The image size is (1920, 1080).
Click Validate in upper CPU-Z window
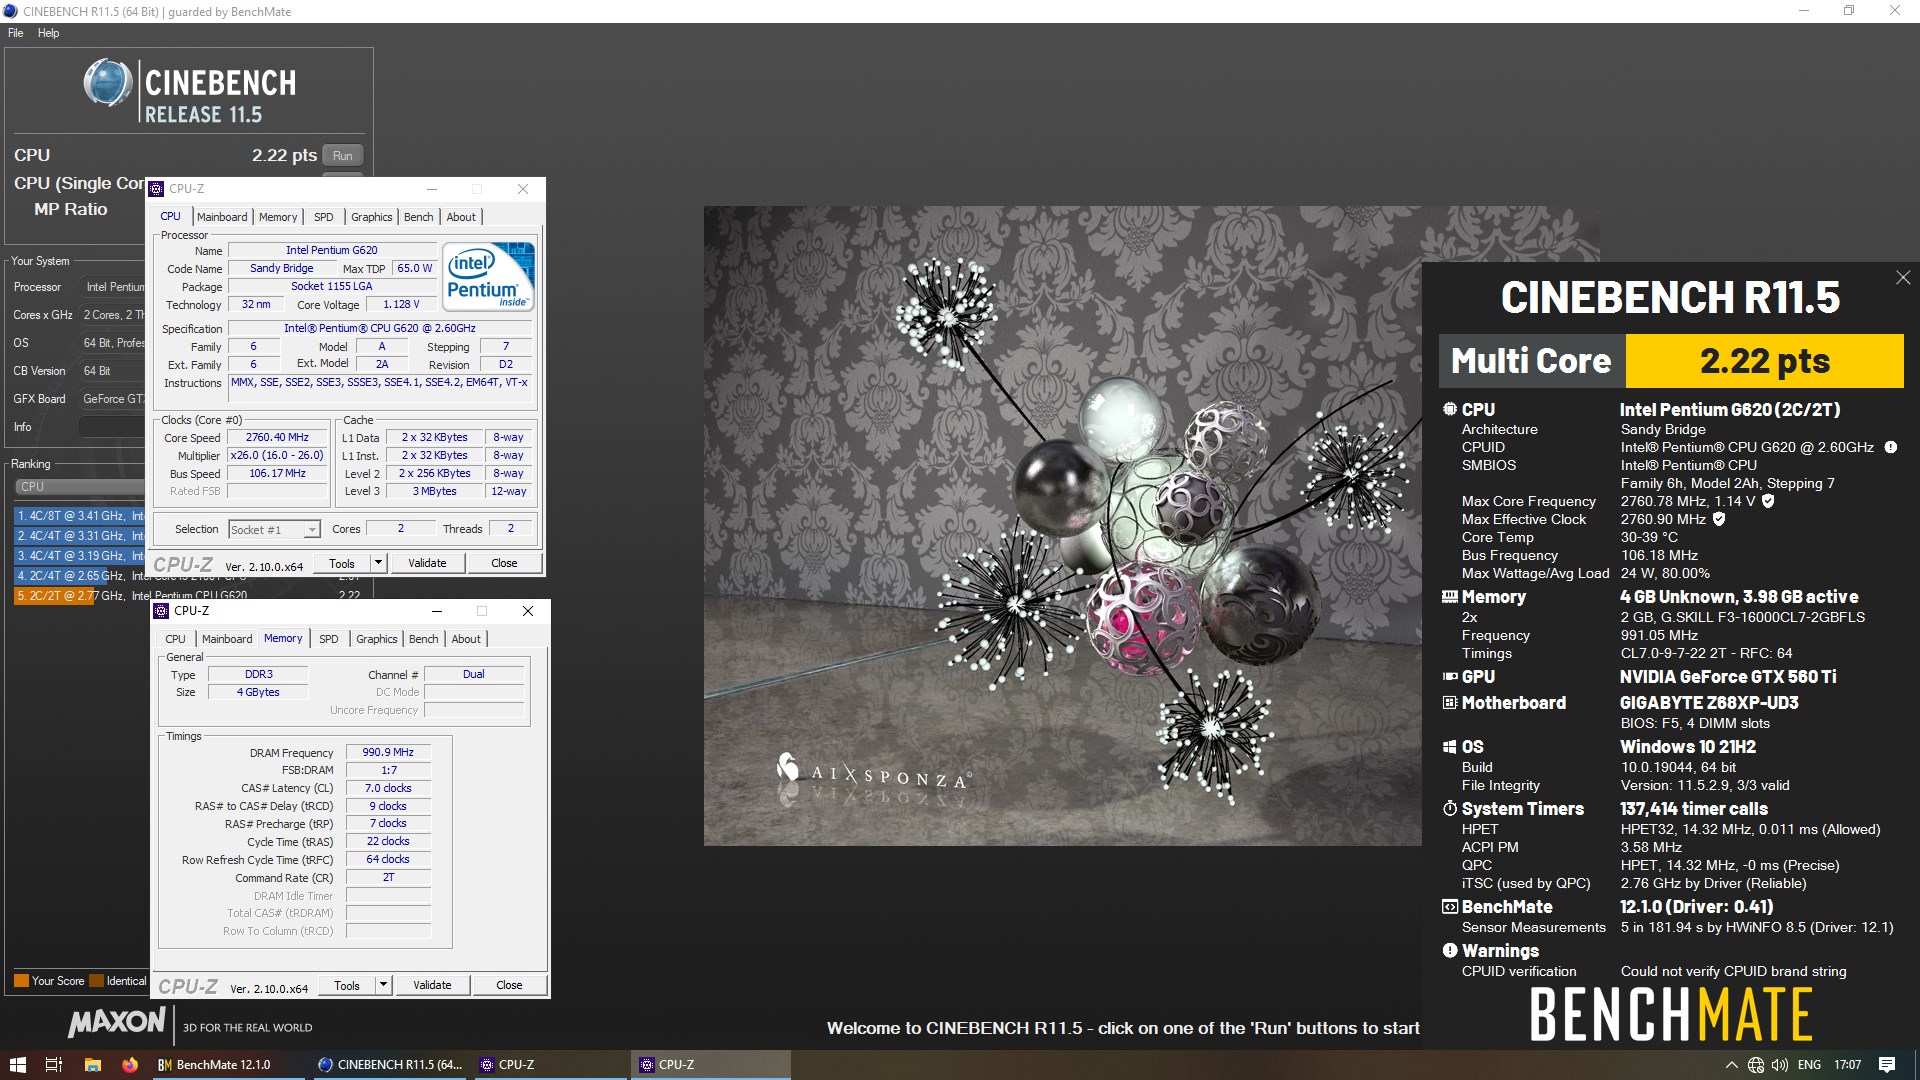coord(427,564)
